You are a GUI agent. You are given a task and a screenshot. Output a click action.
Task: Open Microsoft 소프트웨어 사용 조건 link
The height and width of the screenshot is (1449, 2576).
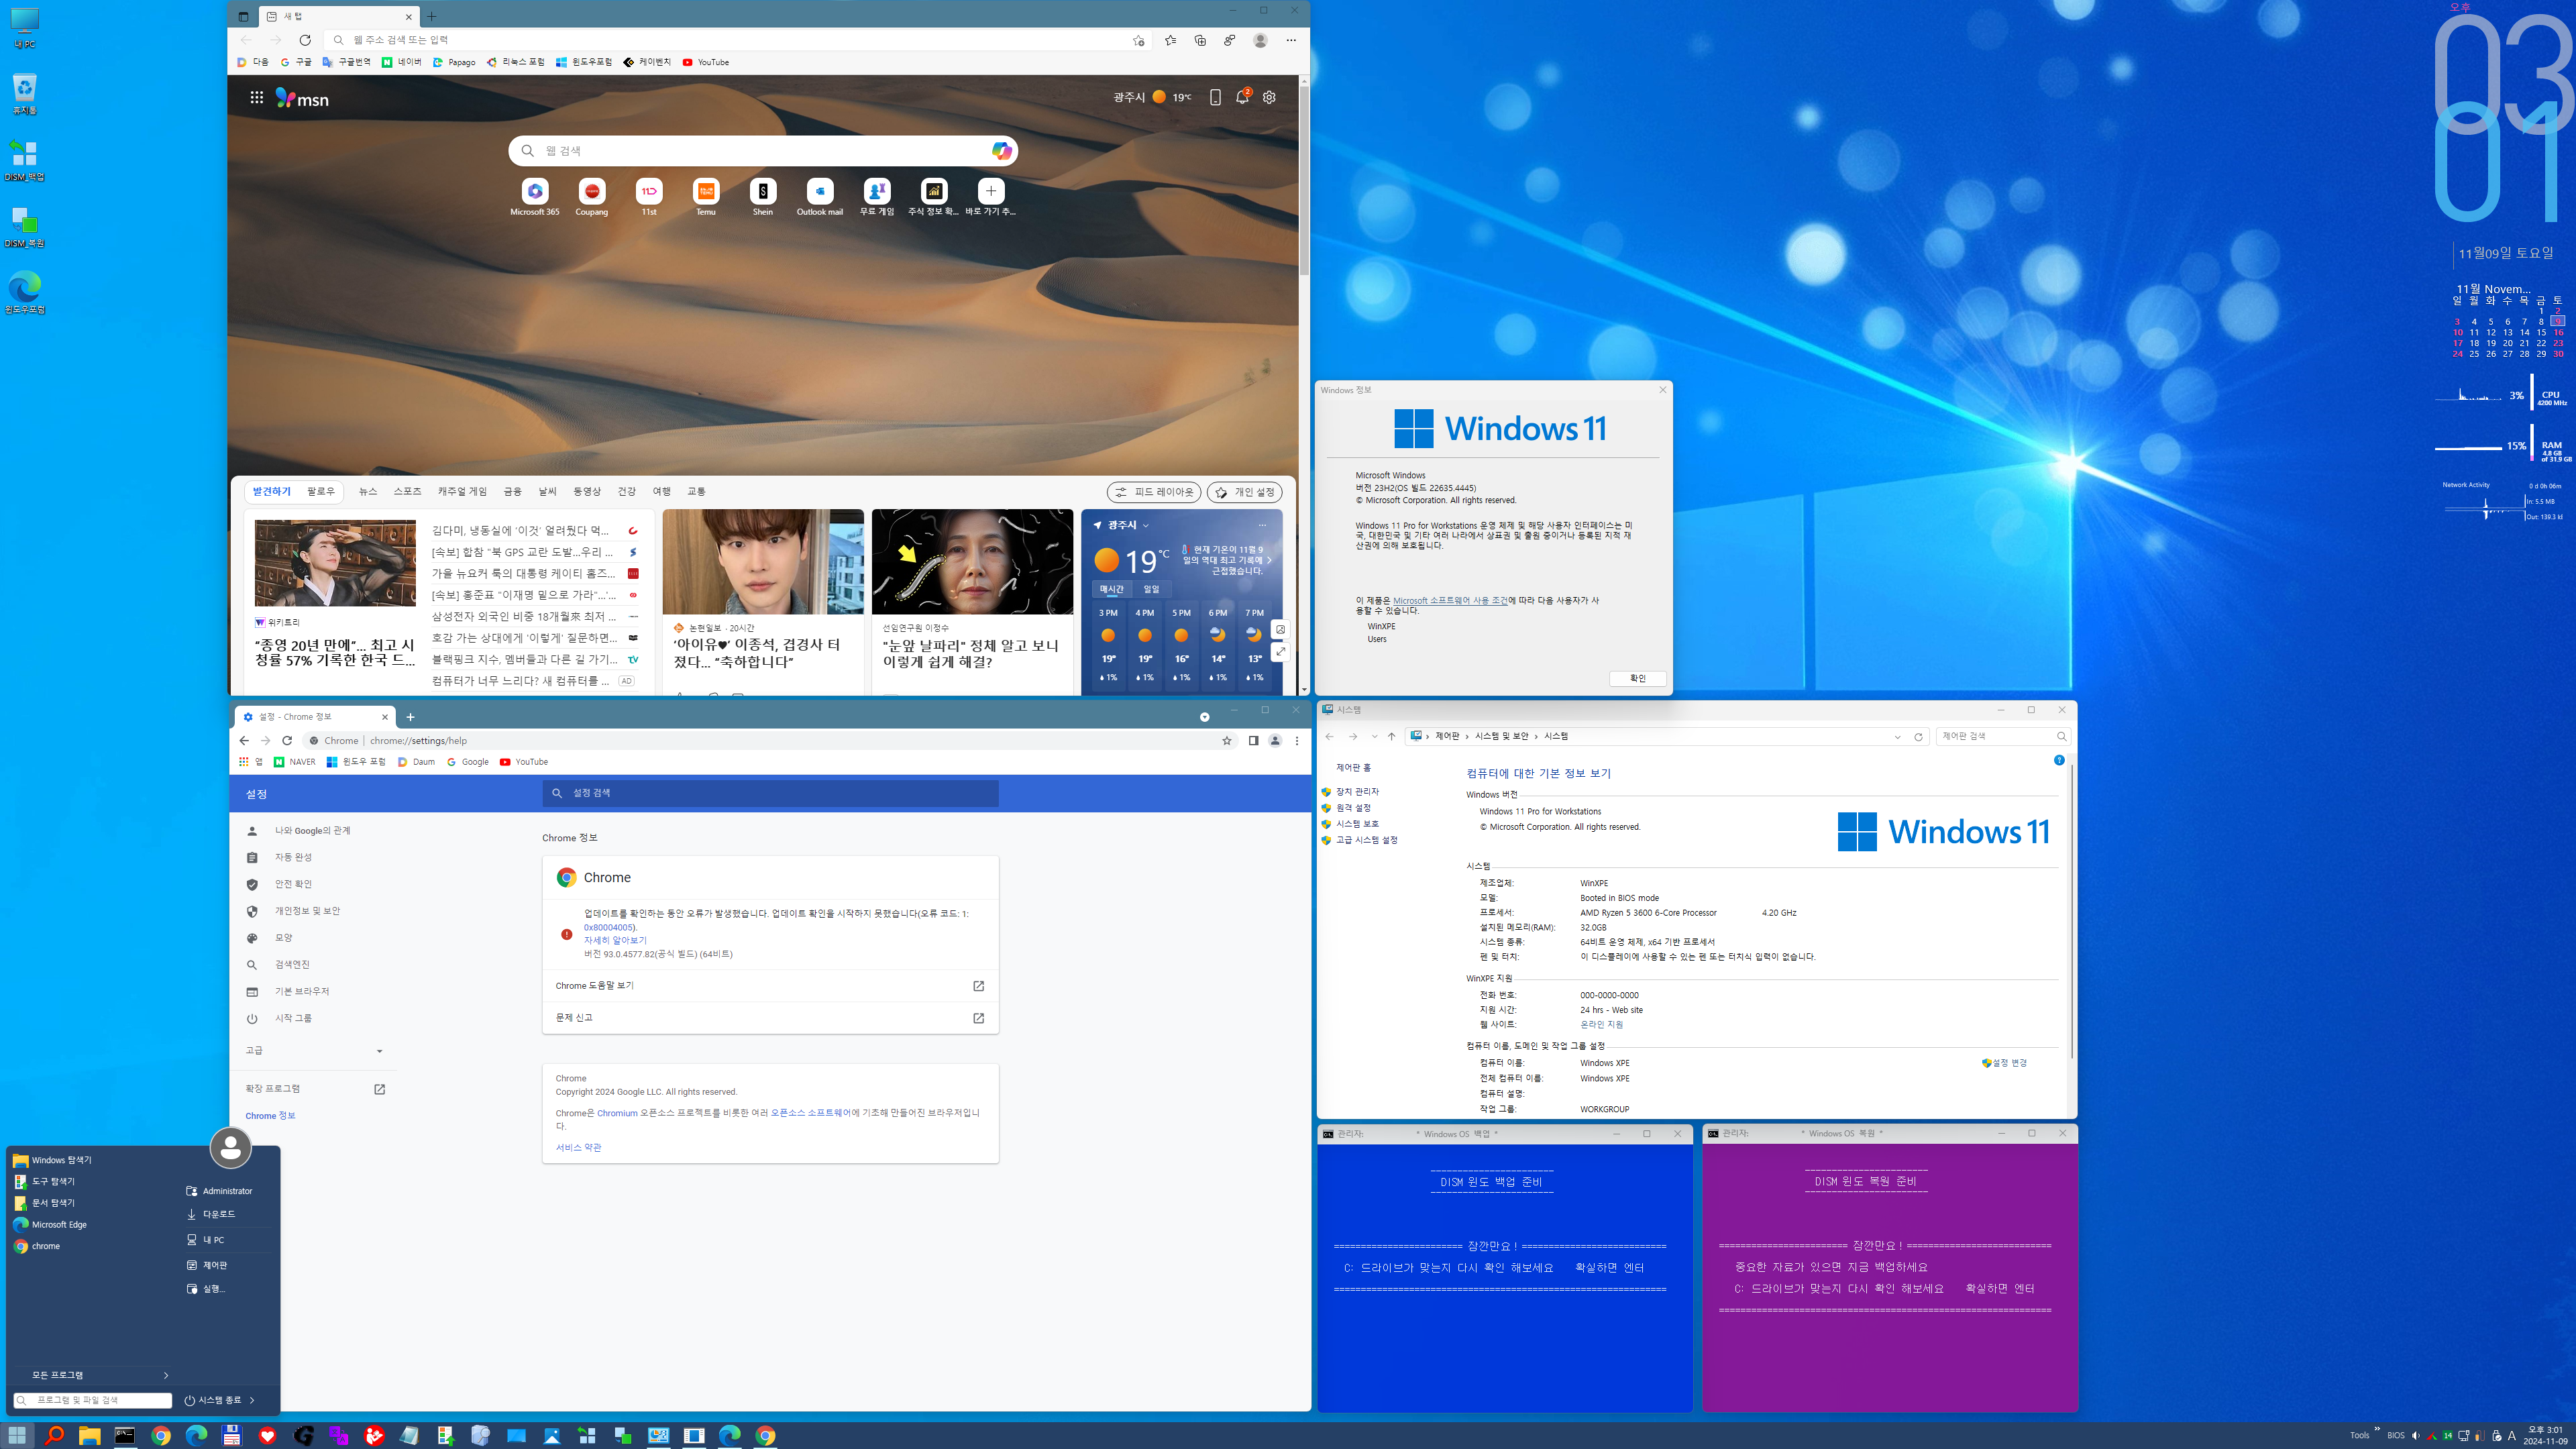pos(1450,600)
